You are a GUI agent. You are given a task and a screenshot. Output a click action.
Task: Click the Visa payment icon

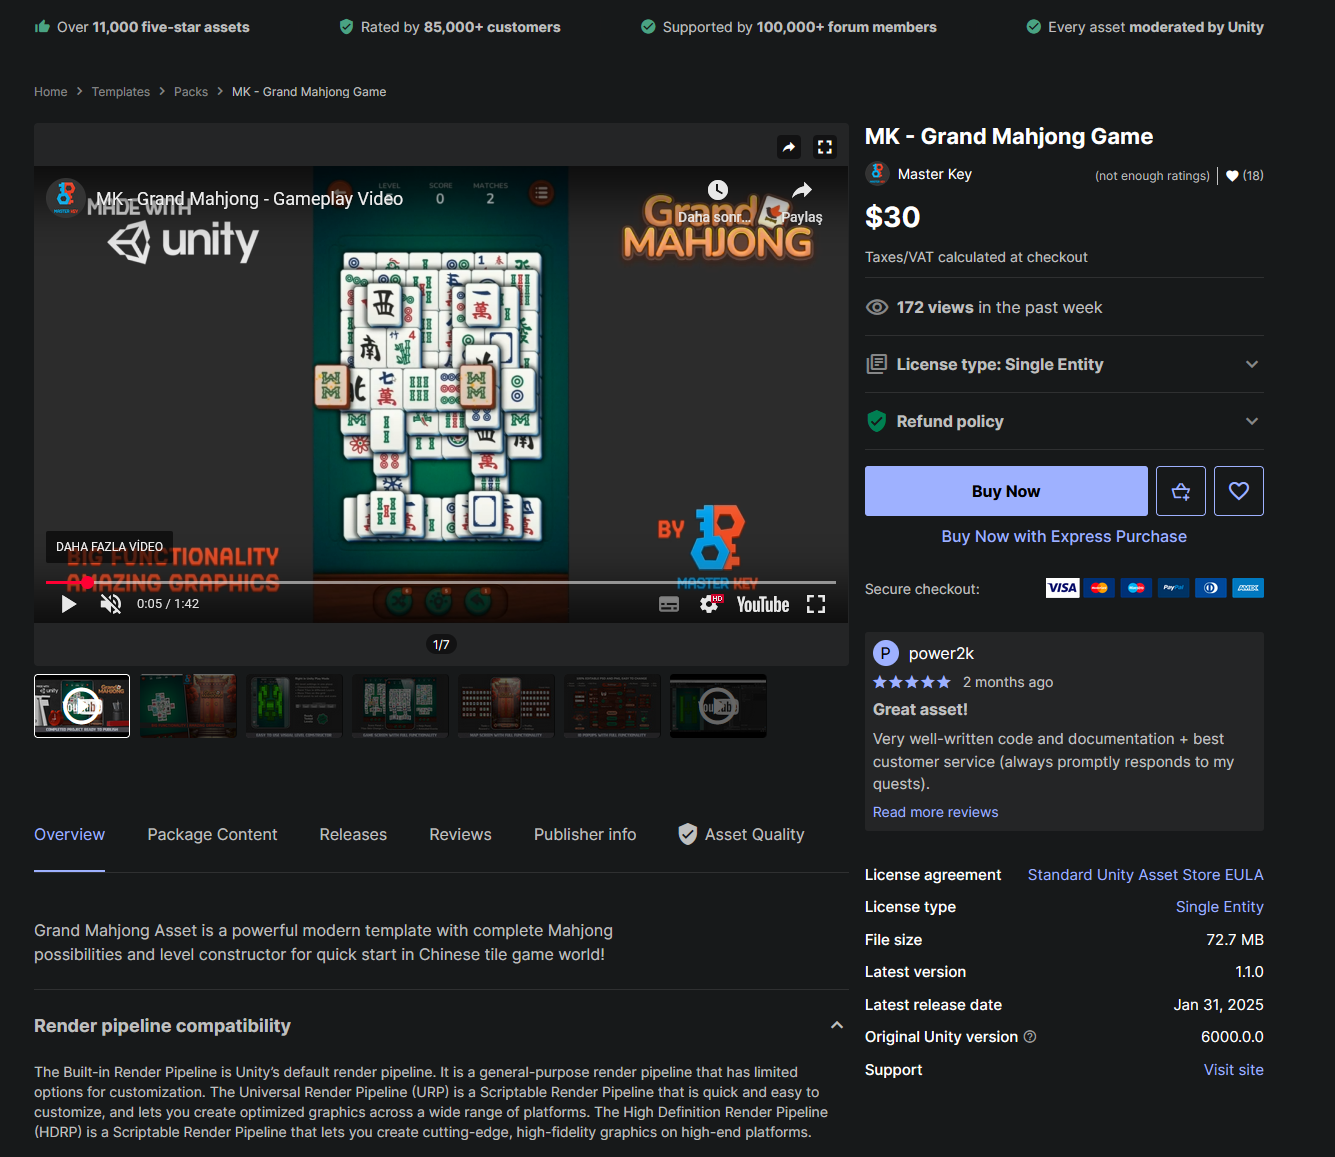point(1062,588)
